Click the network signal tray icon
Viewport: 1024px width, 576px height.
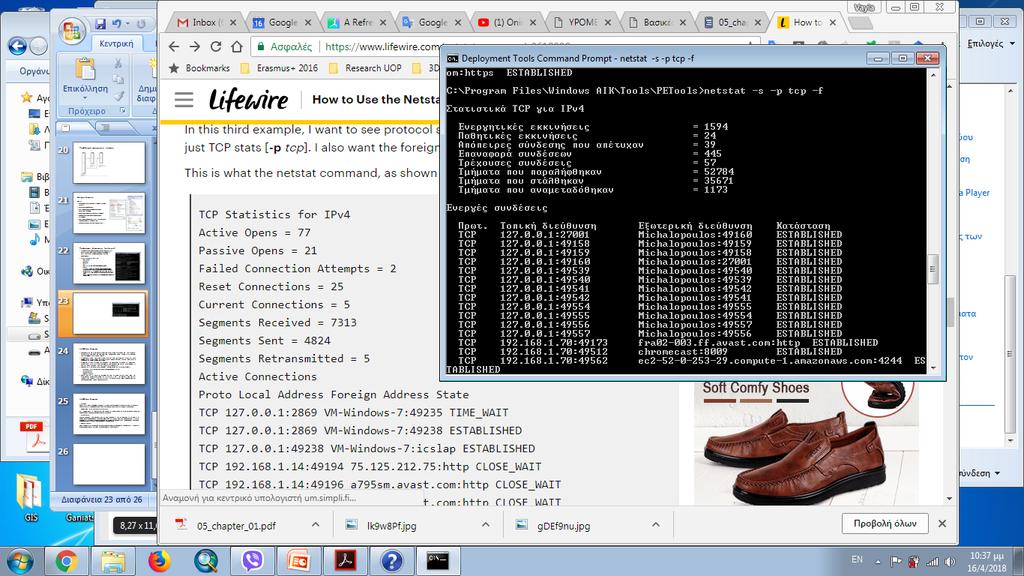tap(933, 562)
